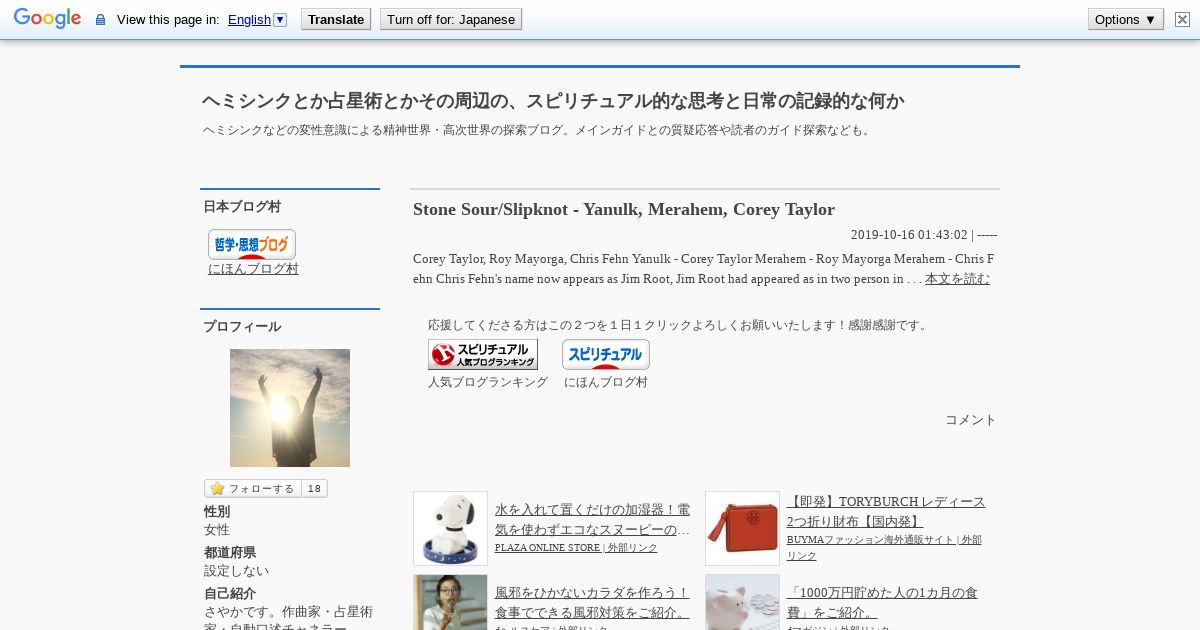This screenshot has height=630, width=1200.
Task: Click Turn off for: Japanese button
Action: click(451, 19)
